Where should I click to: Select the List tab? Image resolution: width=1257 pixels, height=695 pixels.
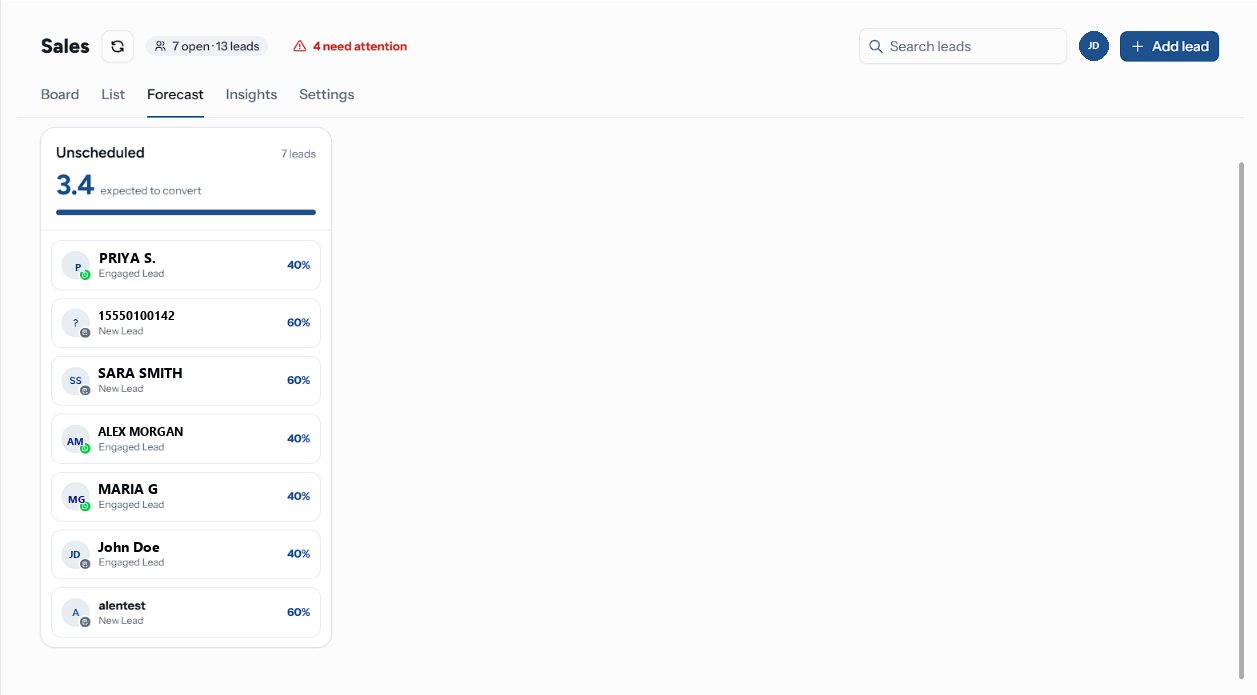(113, 94)
